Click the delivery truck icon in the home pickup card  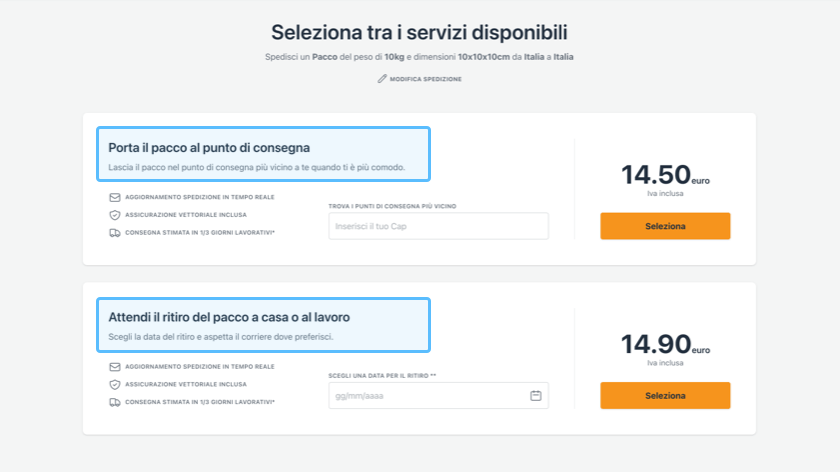point(115,402)
